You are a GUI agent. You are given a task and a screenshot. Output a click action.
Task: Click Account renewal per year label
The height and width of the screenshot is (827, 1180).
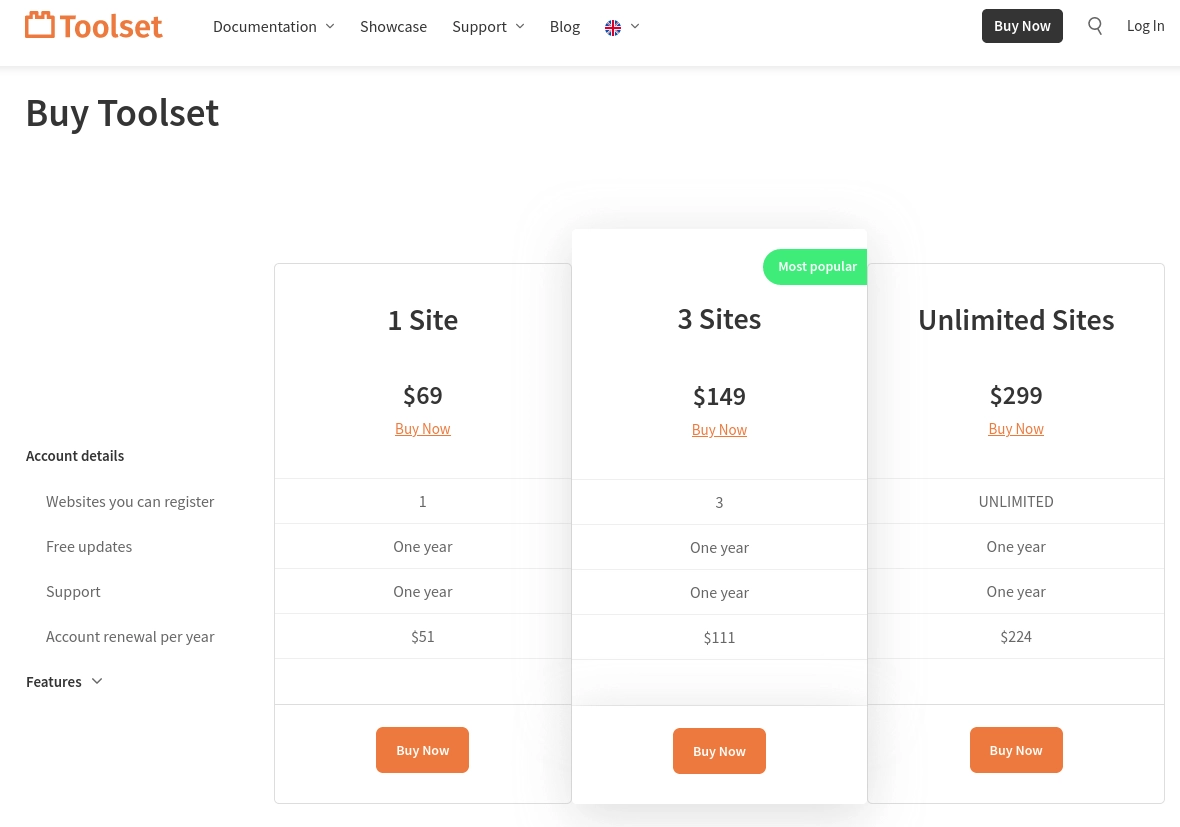pos(130,637)
